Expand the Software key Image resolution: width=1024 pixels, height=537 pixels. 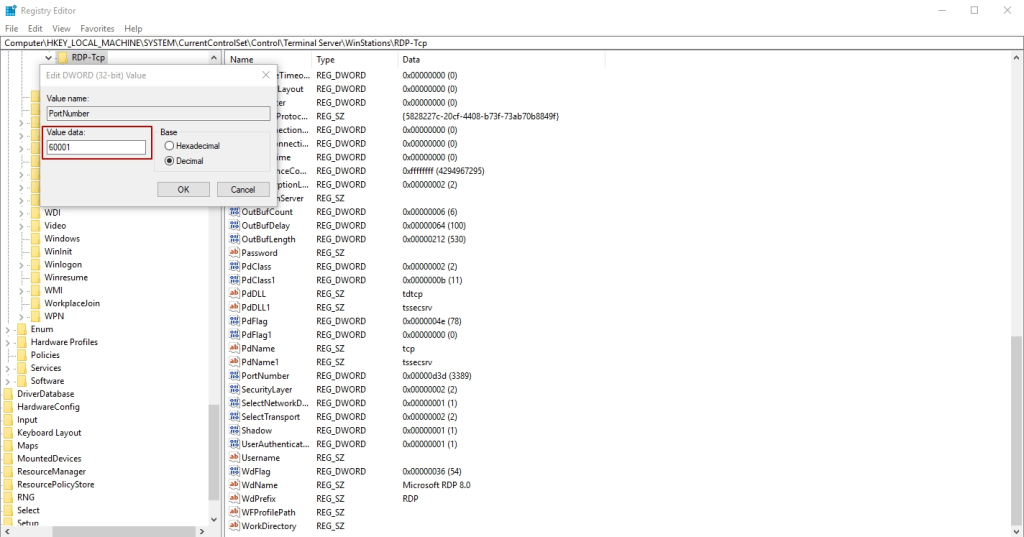coord(8,382)
